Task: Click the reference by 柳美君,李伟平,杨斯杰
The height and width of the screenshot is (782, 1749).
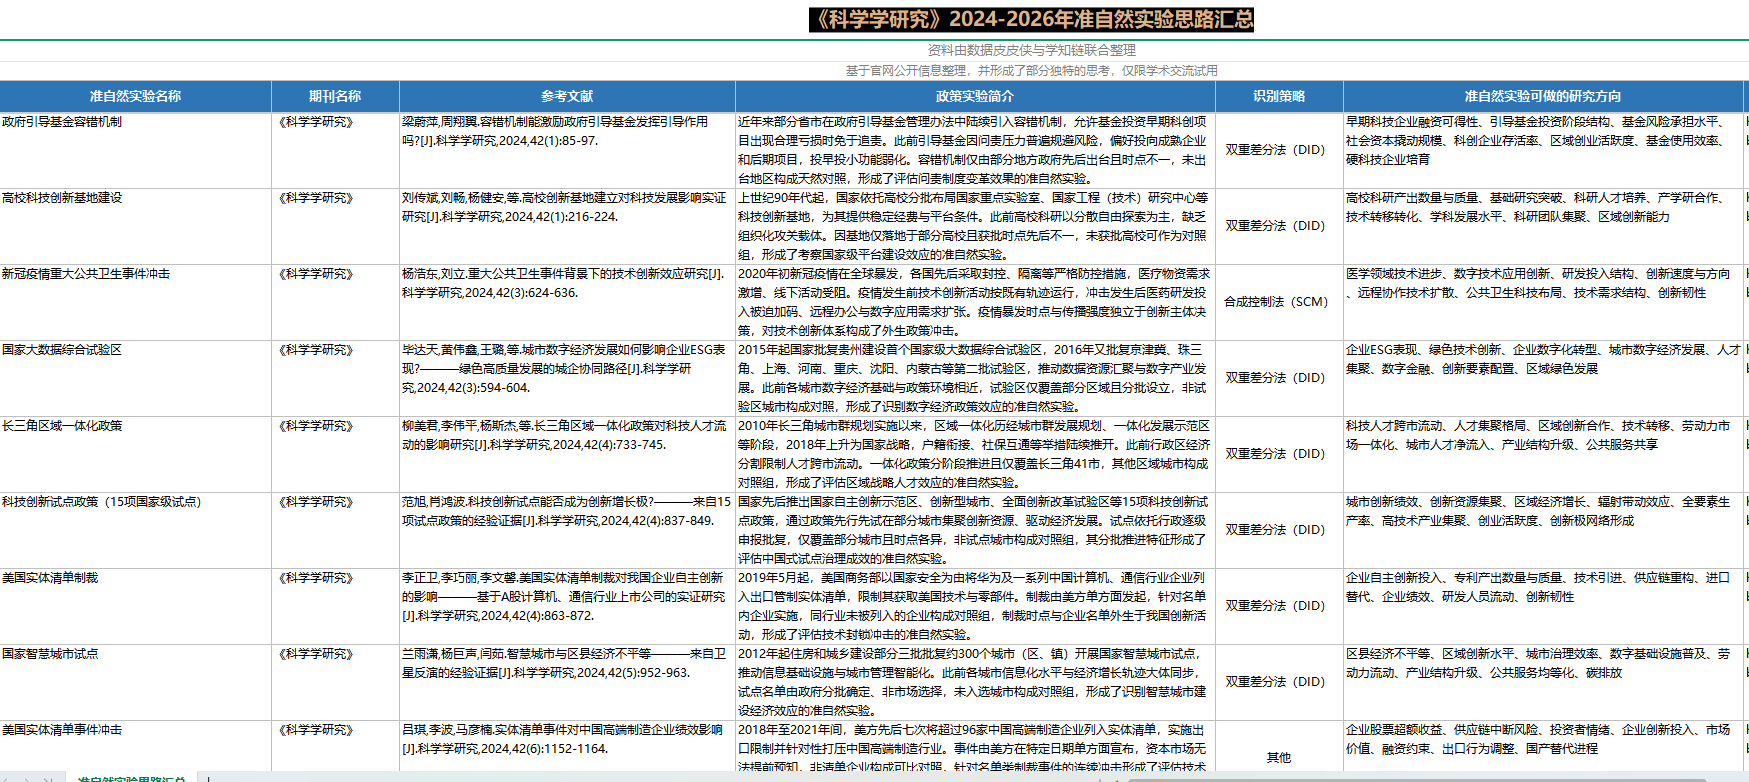Action: [x=567, y=454]
